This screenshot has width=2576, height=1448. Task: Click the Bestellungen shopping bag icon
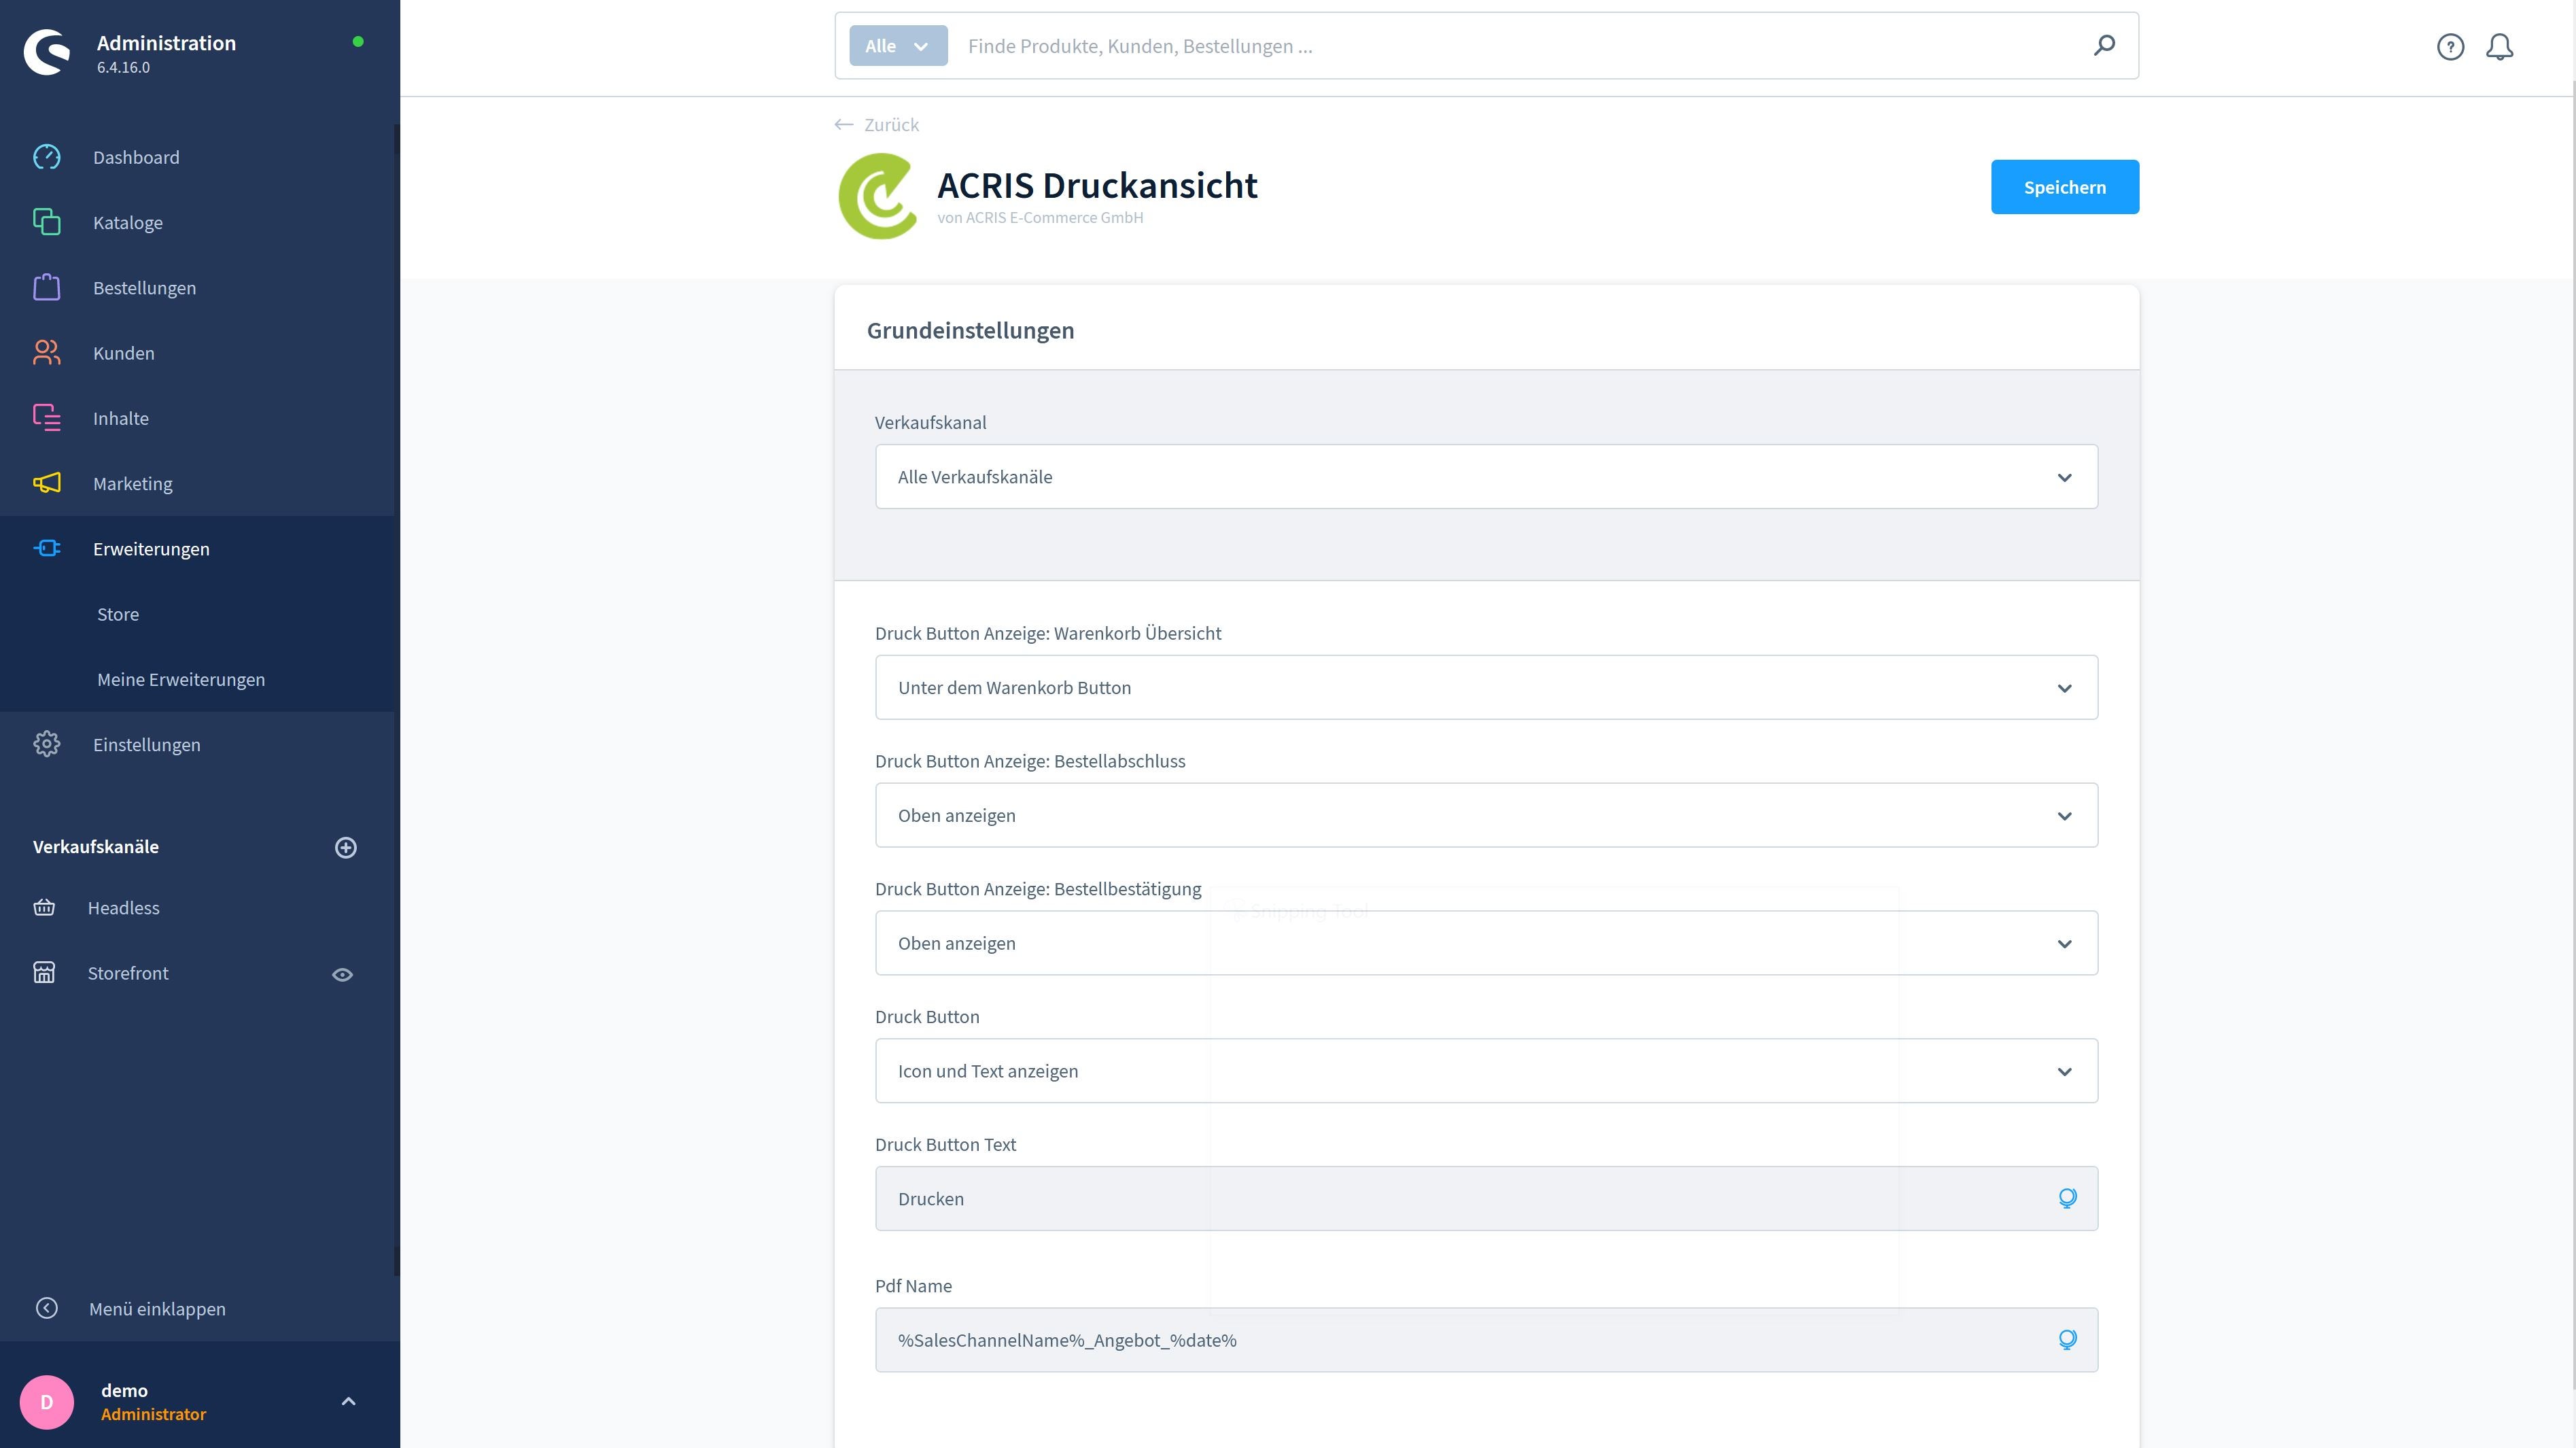tap(46, 287)
